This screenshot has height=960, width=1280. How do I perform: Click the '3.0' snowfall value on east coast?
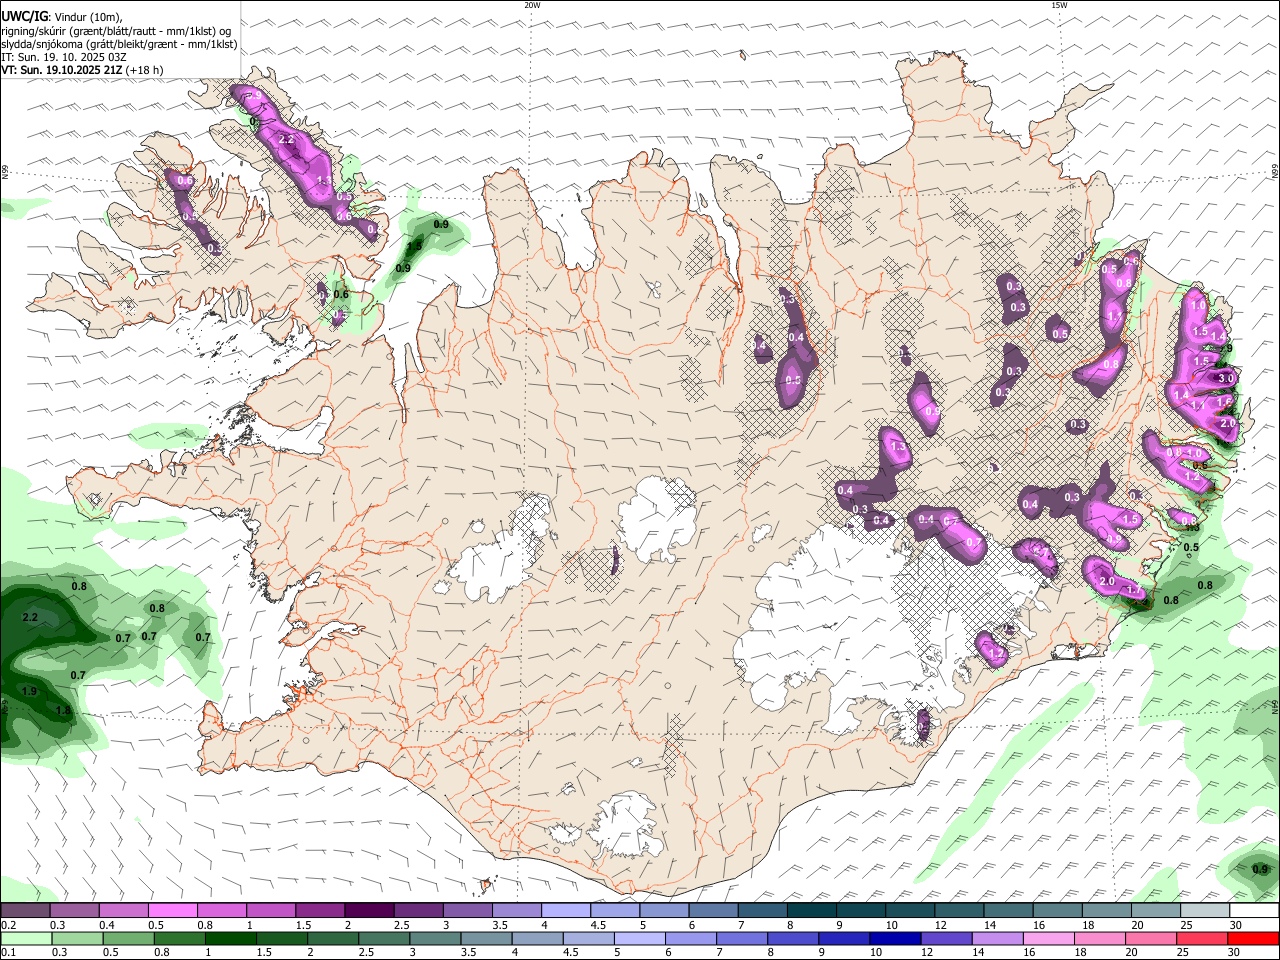tap(1226, 377)
